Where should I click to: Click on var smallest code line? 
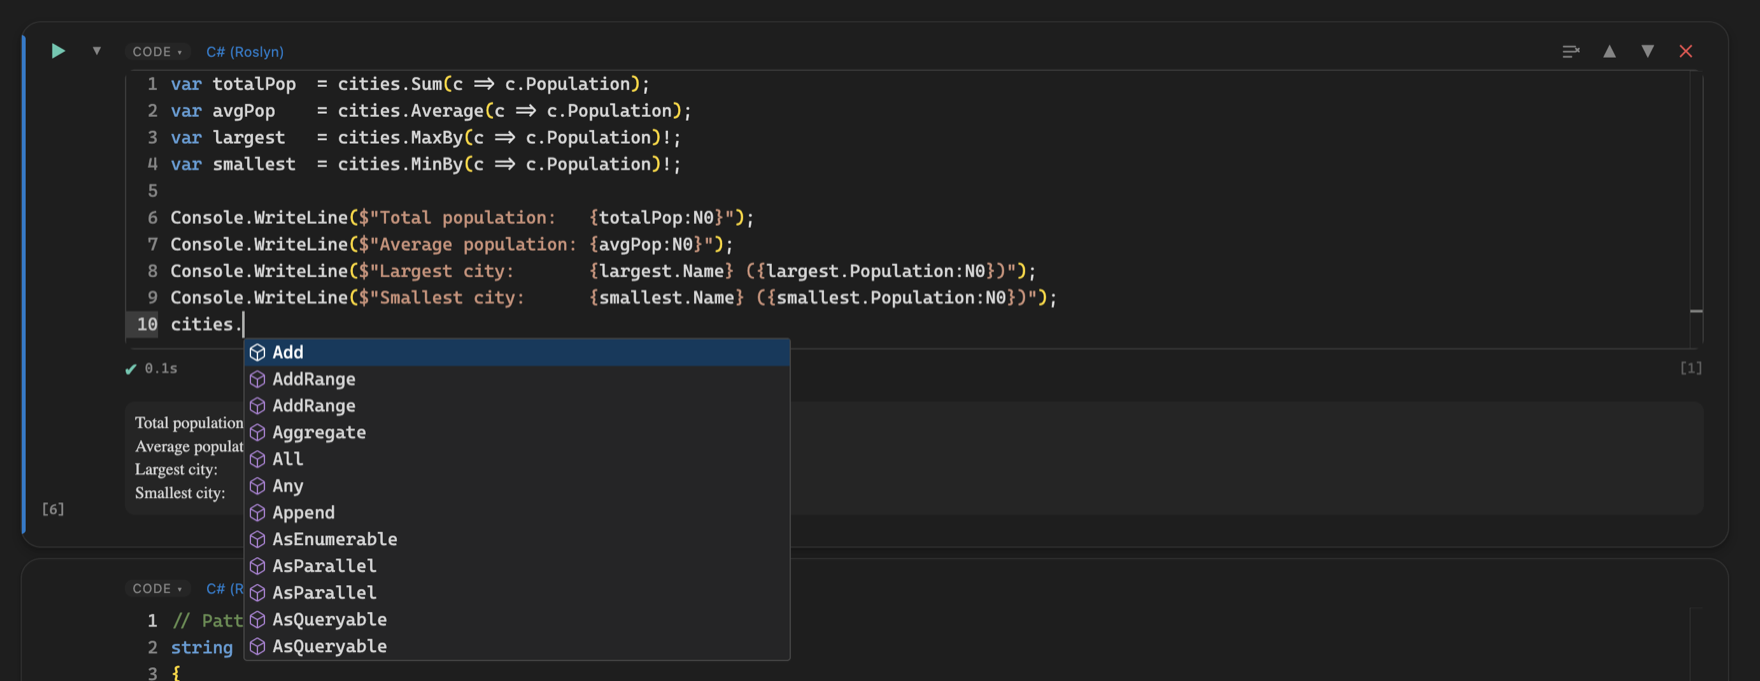pos(426,164)
